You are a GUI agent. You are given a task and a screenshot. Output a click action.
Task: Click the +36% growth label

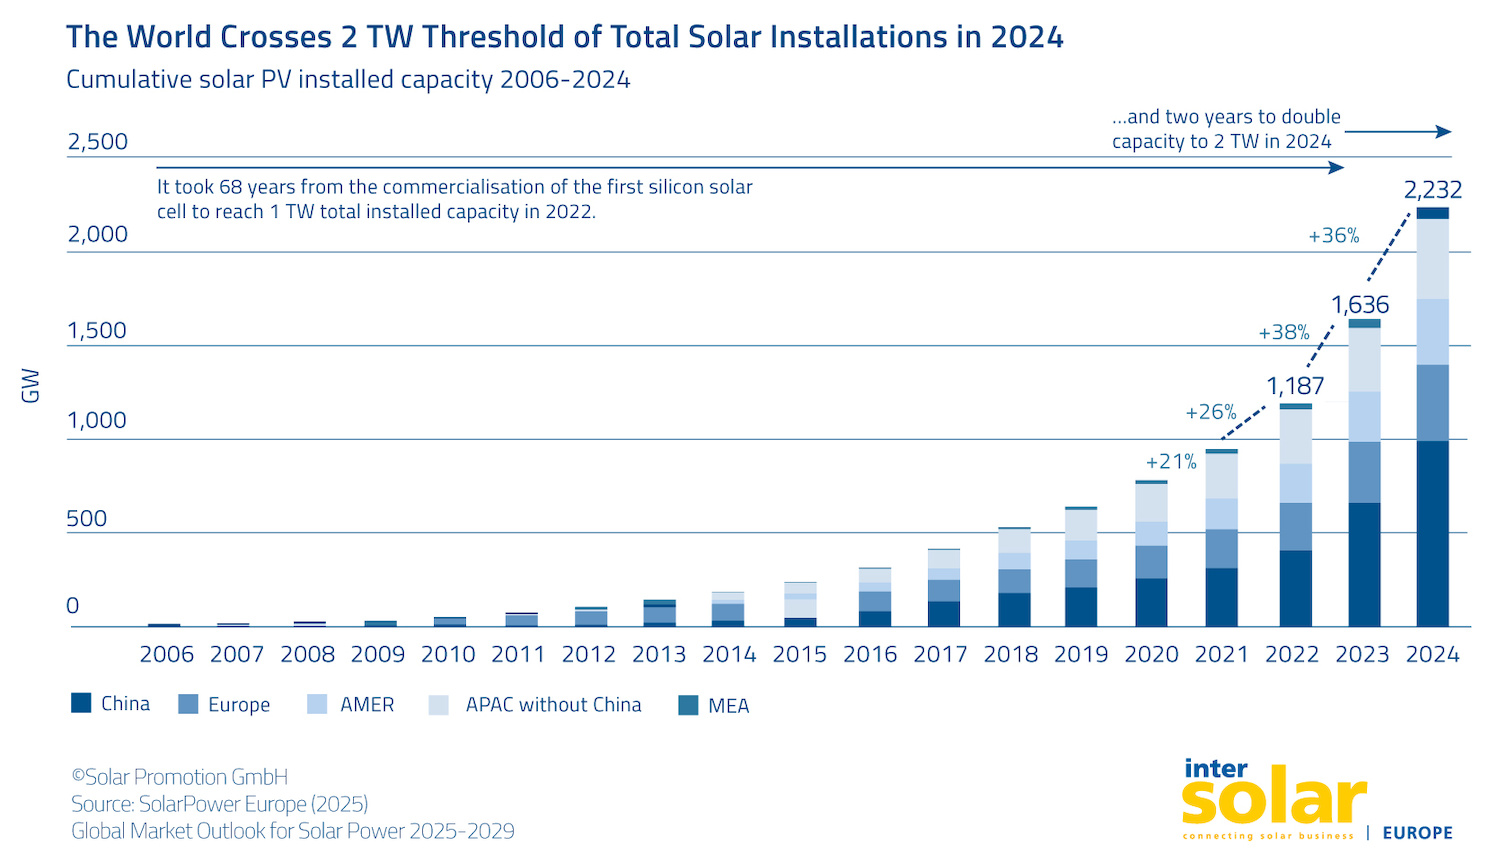point(1333,236)
